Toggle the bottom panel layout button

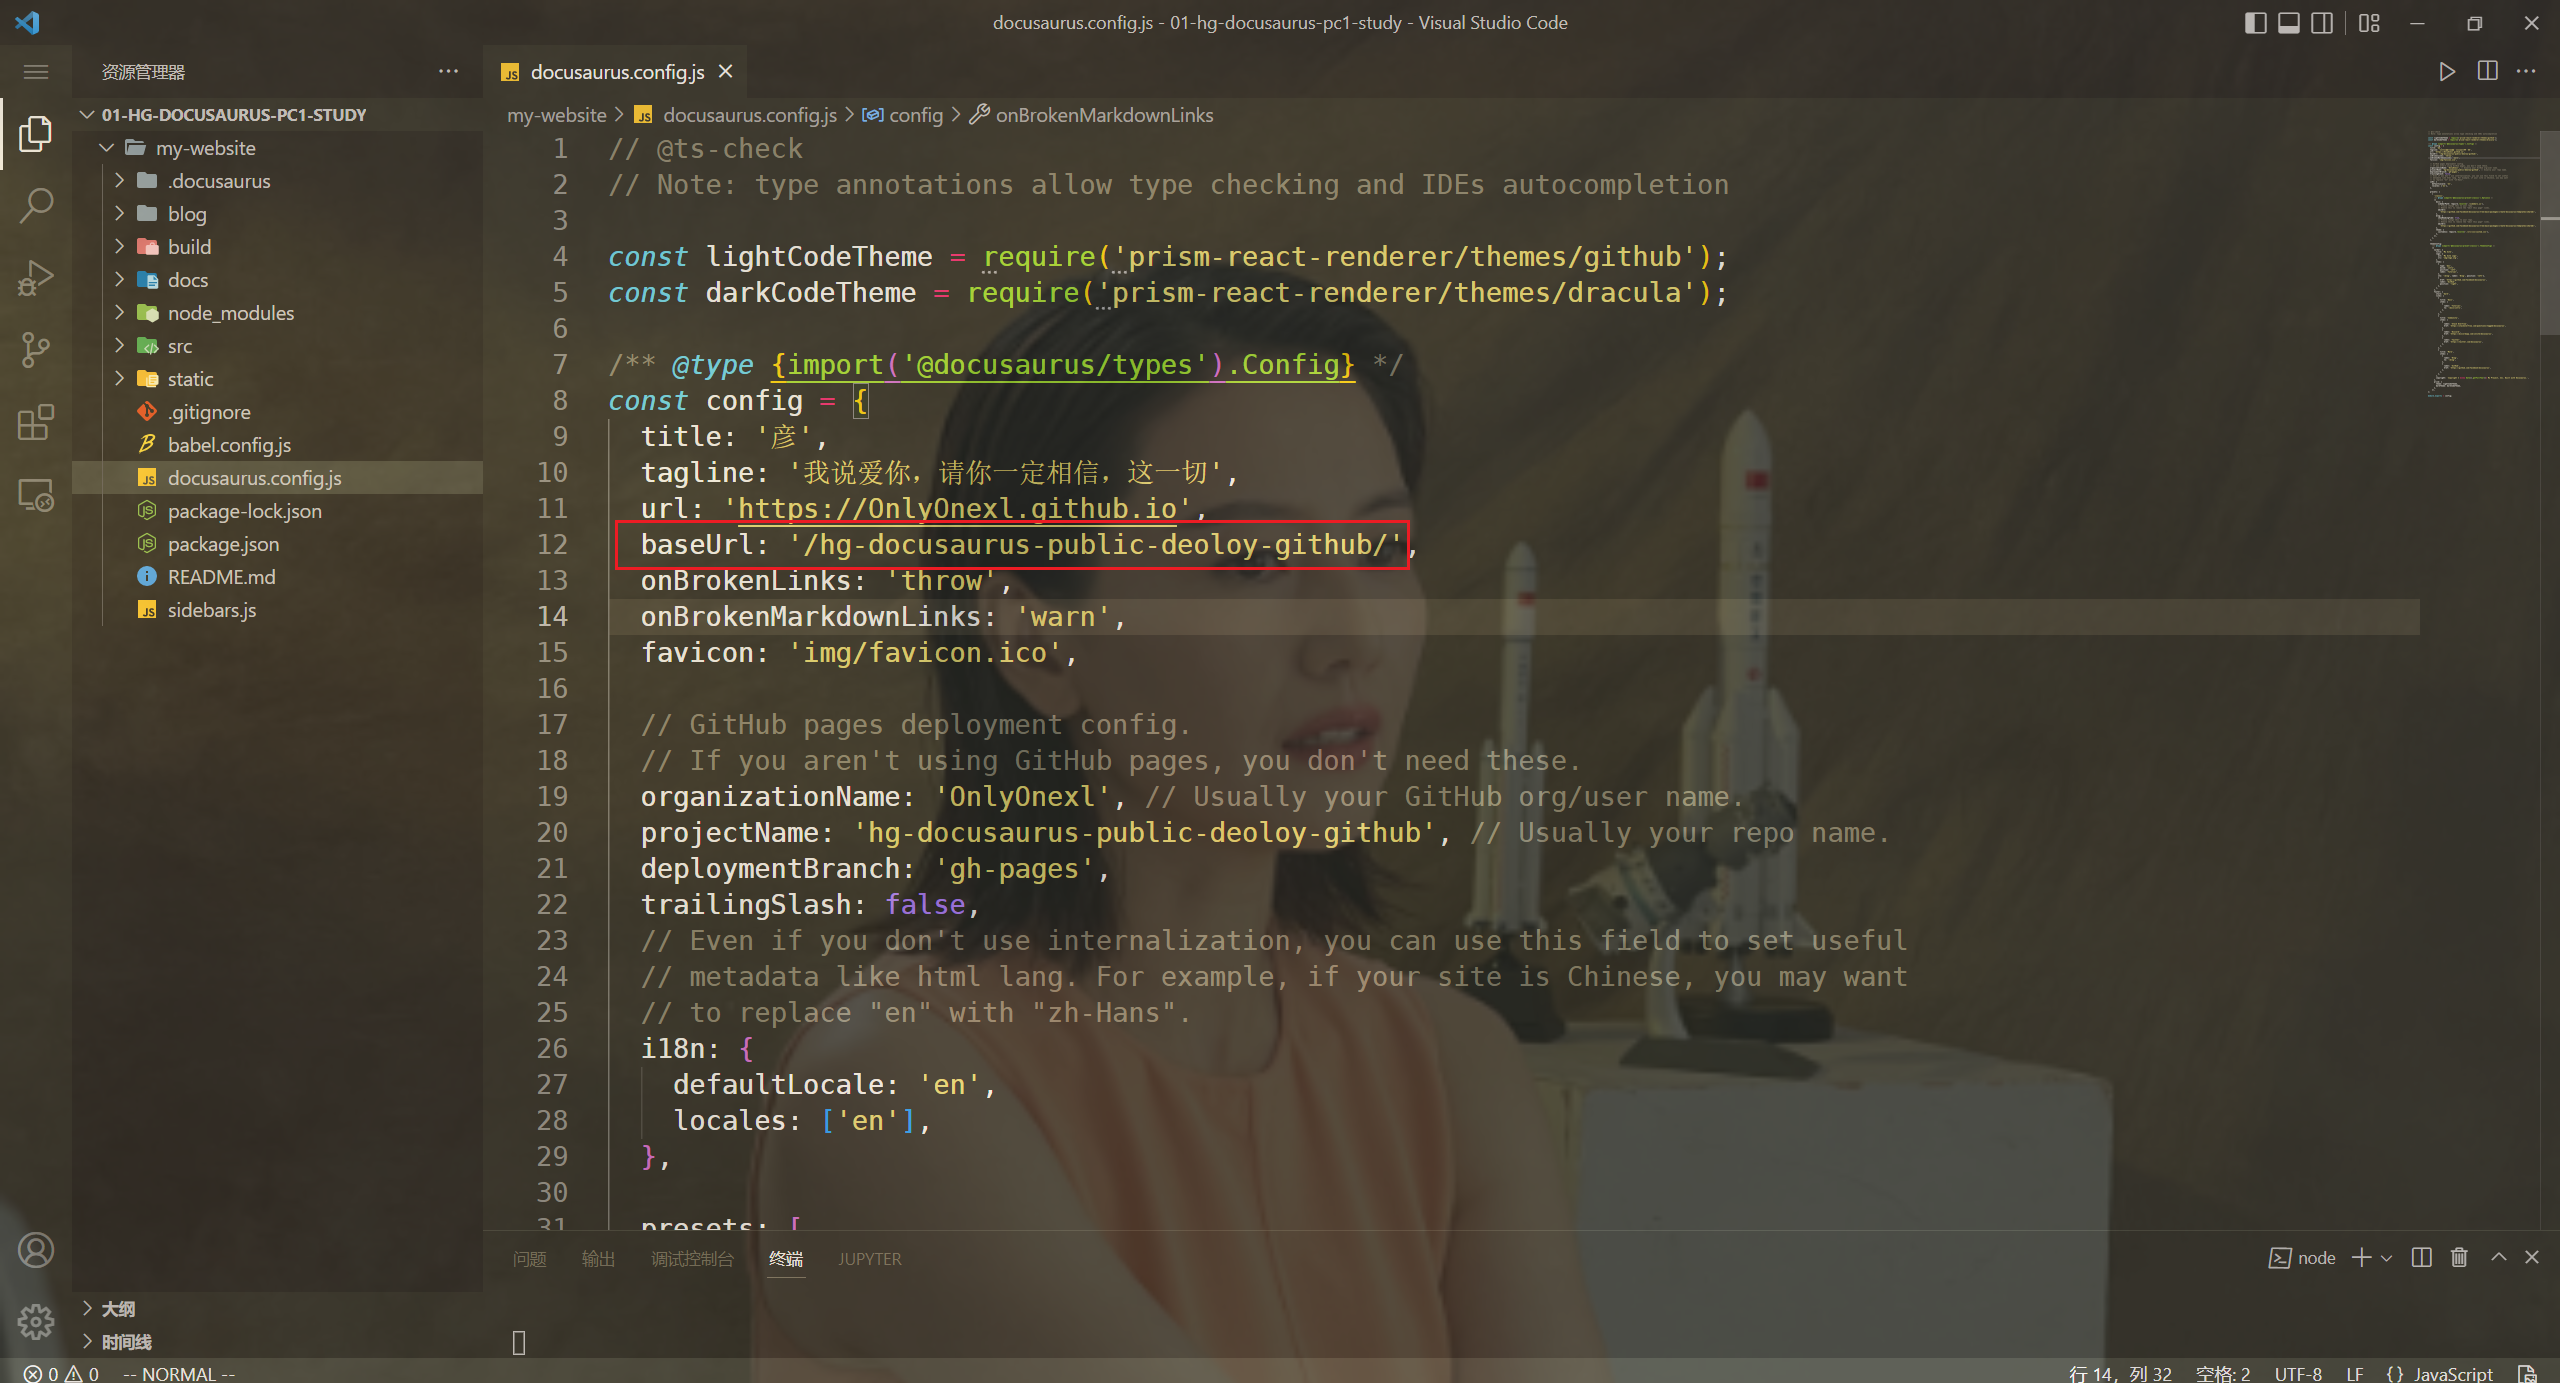tap(2288, 23)
